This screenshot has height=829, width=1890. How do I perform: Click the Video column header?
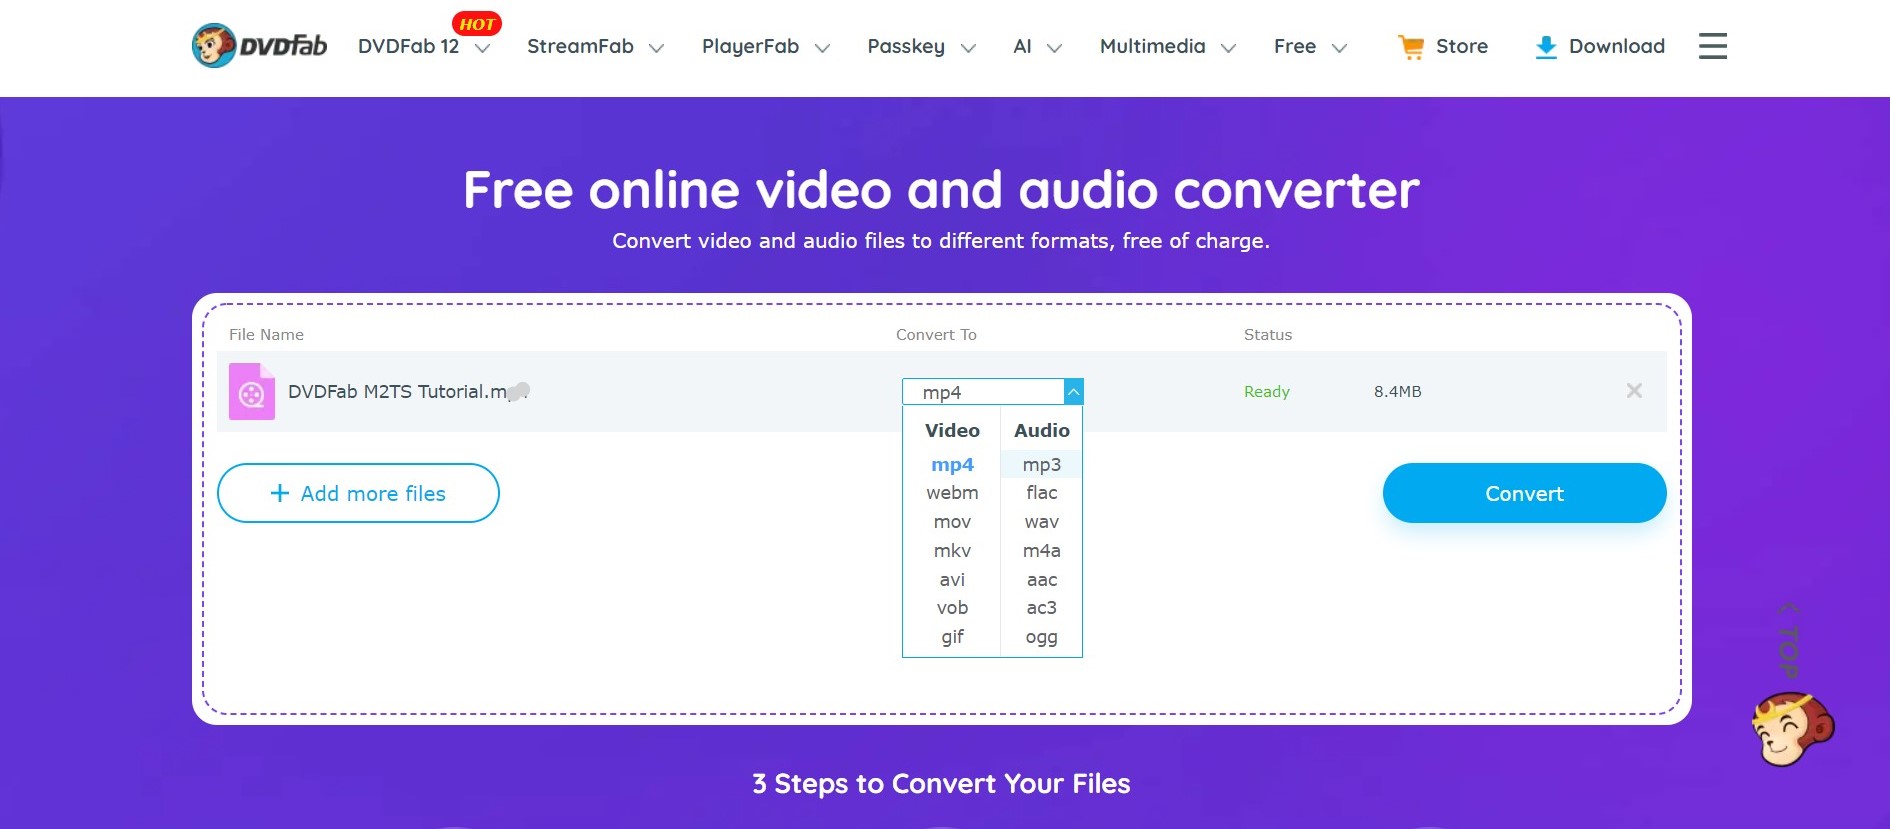[952, 431]
